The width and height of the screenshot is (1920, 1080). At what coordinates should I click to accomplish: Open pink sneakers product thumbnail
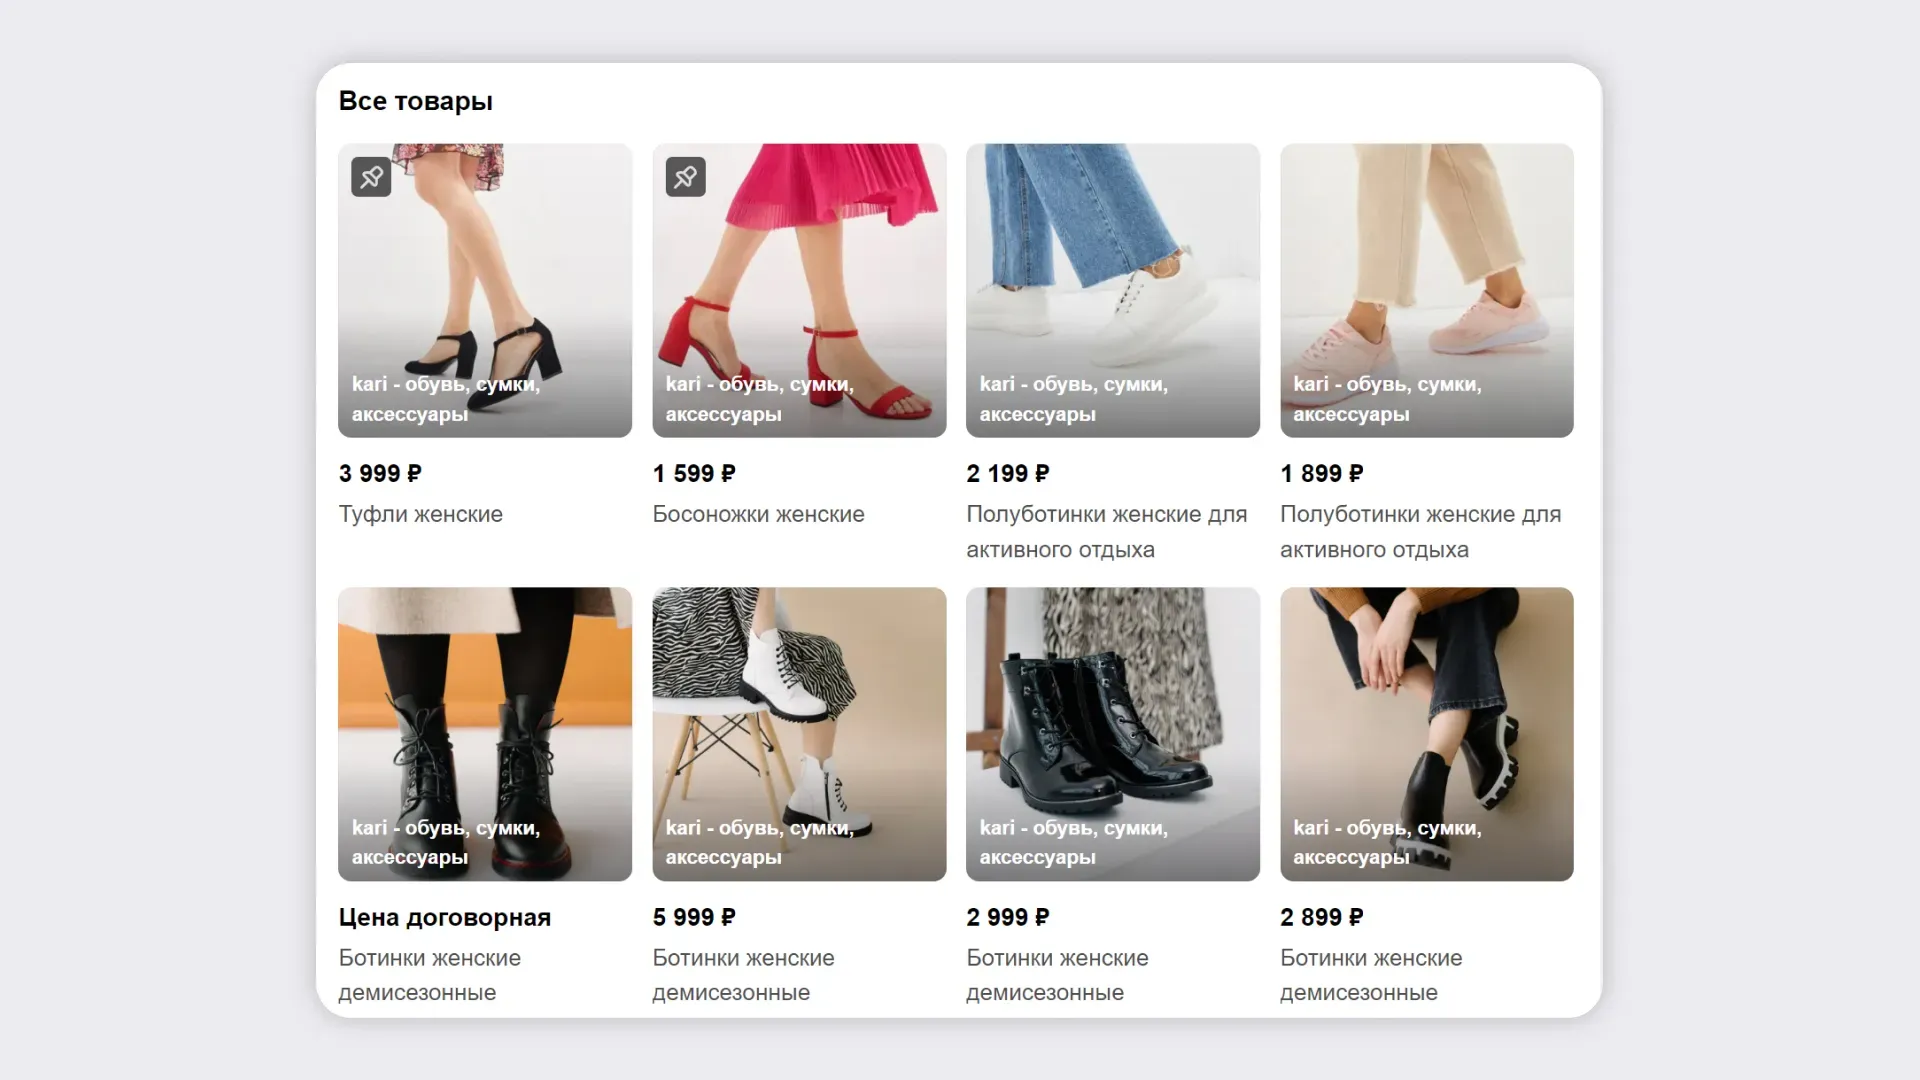click(1426, 290)
